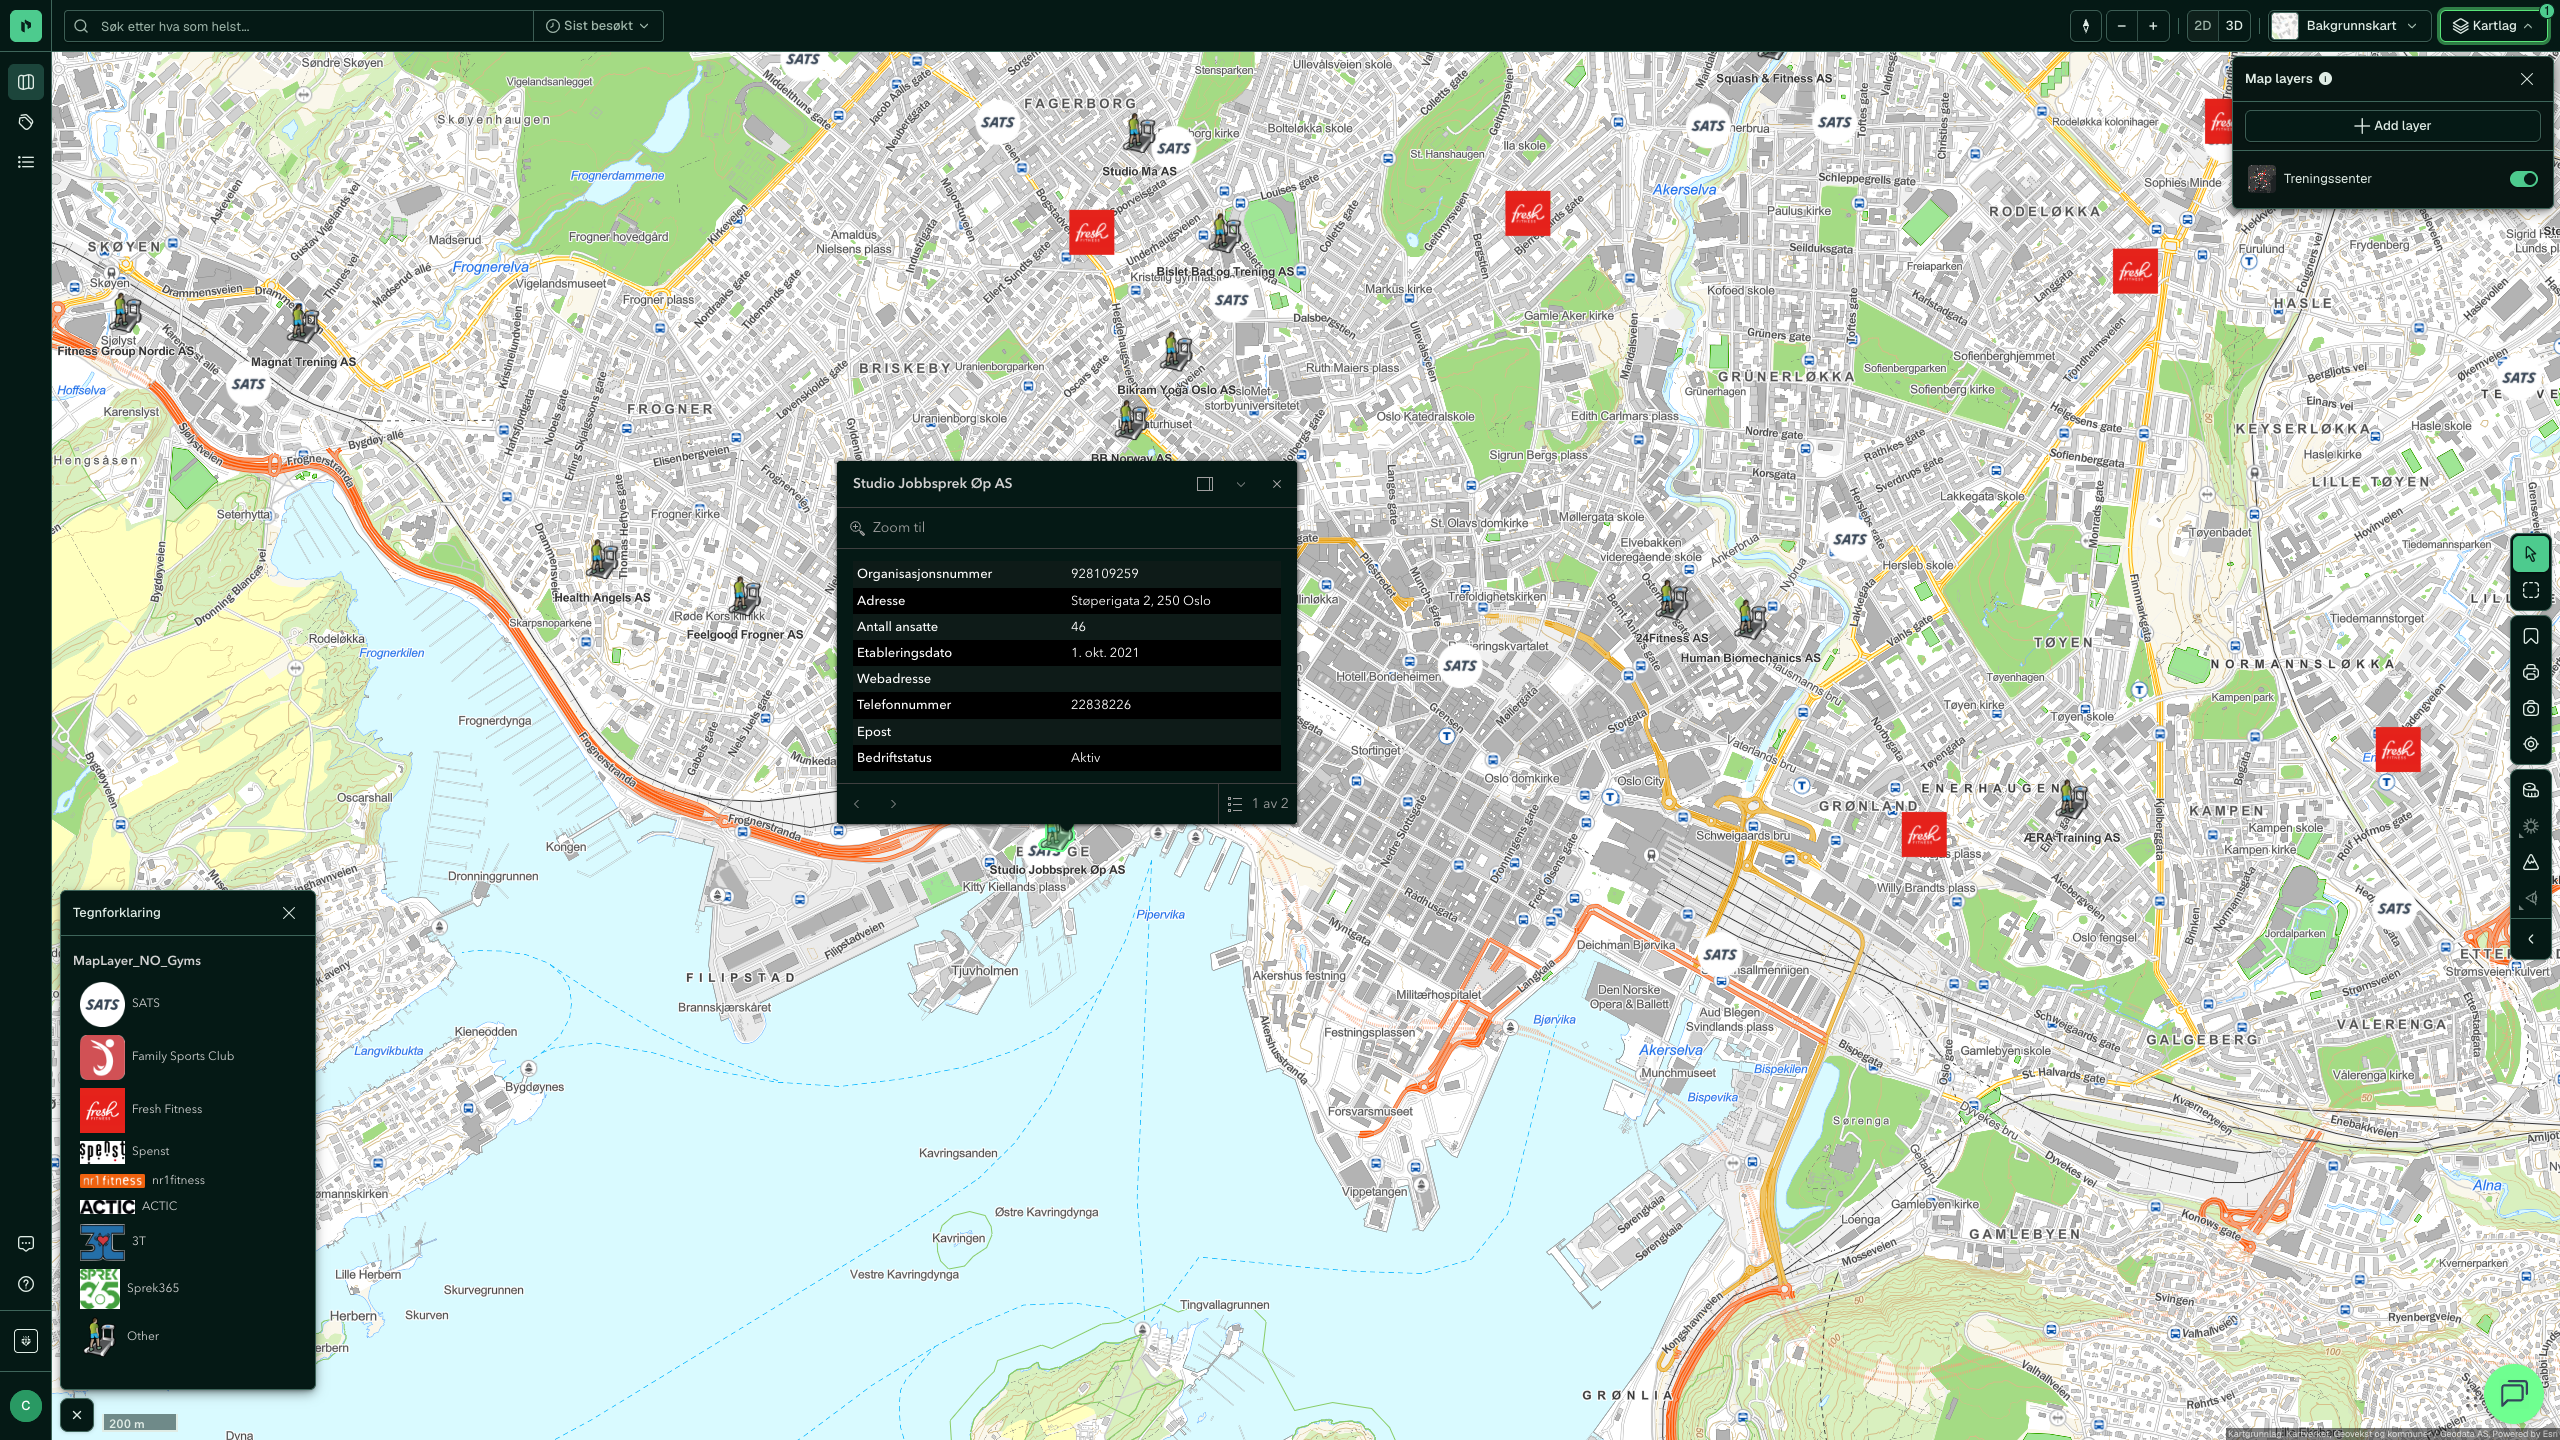Open feature list 1 av 2

tap(1258, 804)
